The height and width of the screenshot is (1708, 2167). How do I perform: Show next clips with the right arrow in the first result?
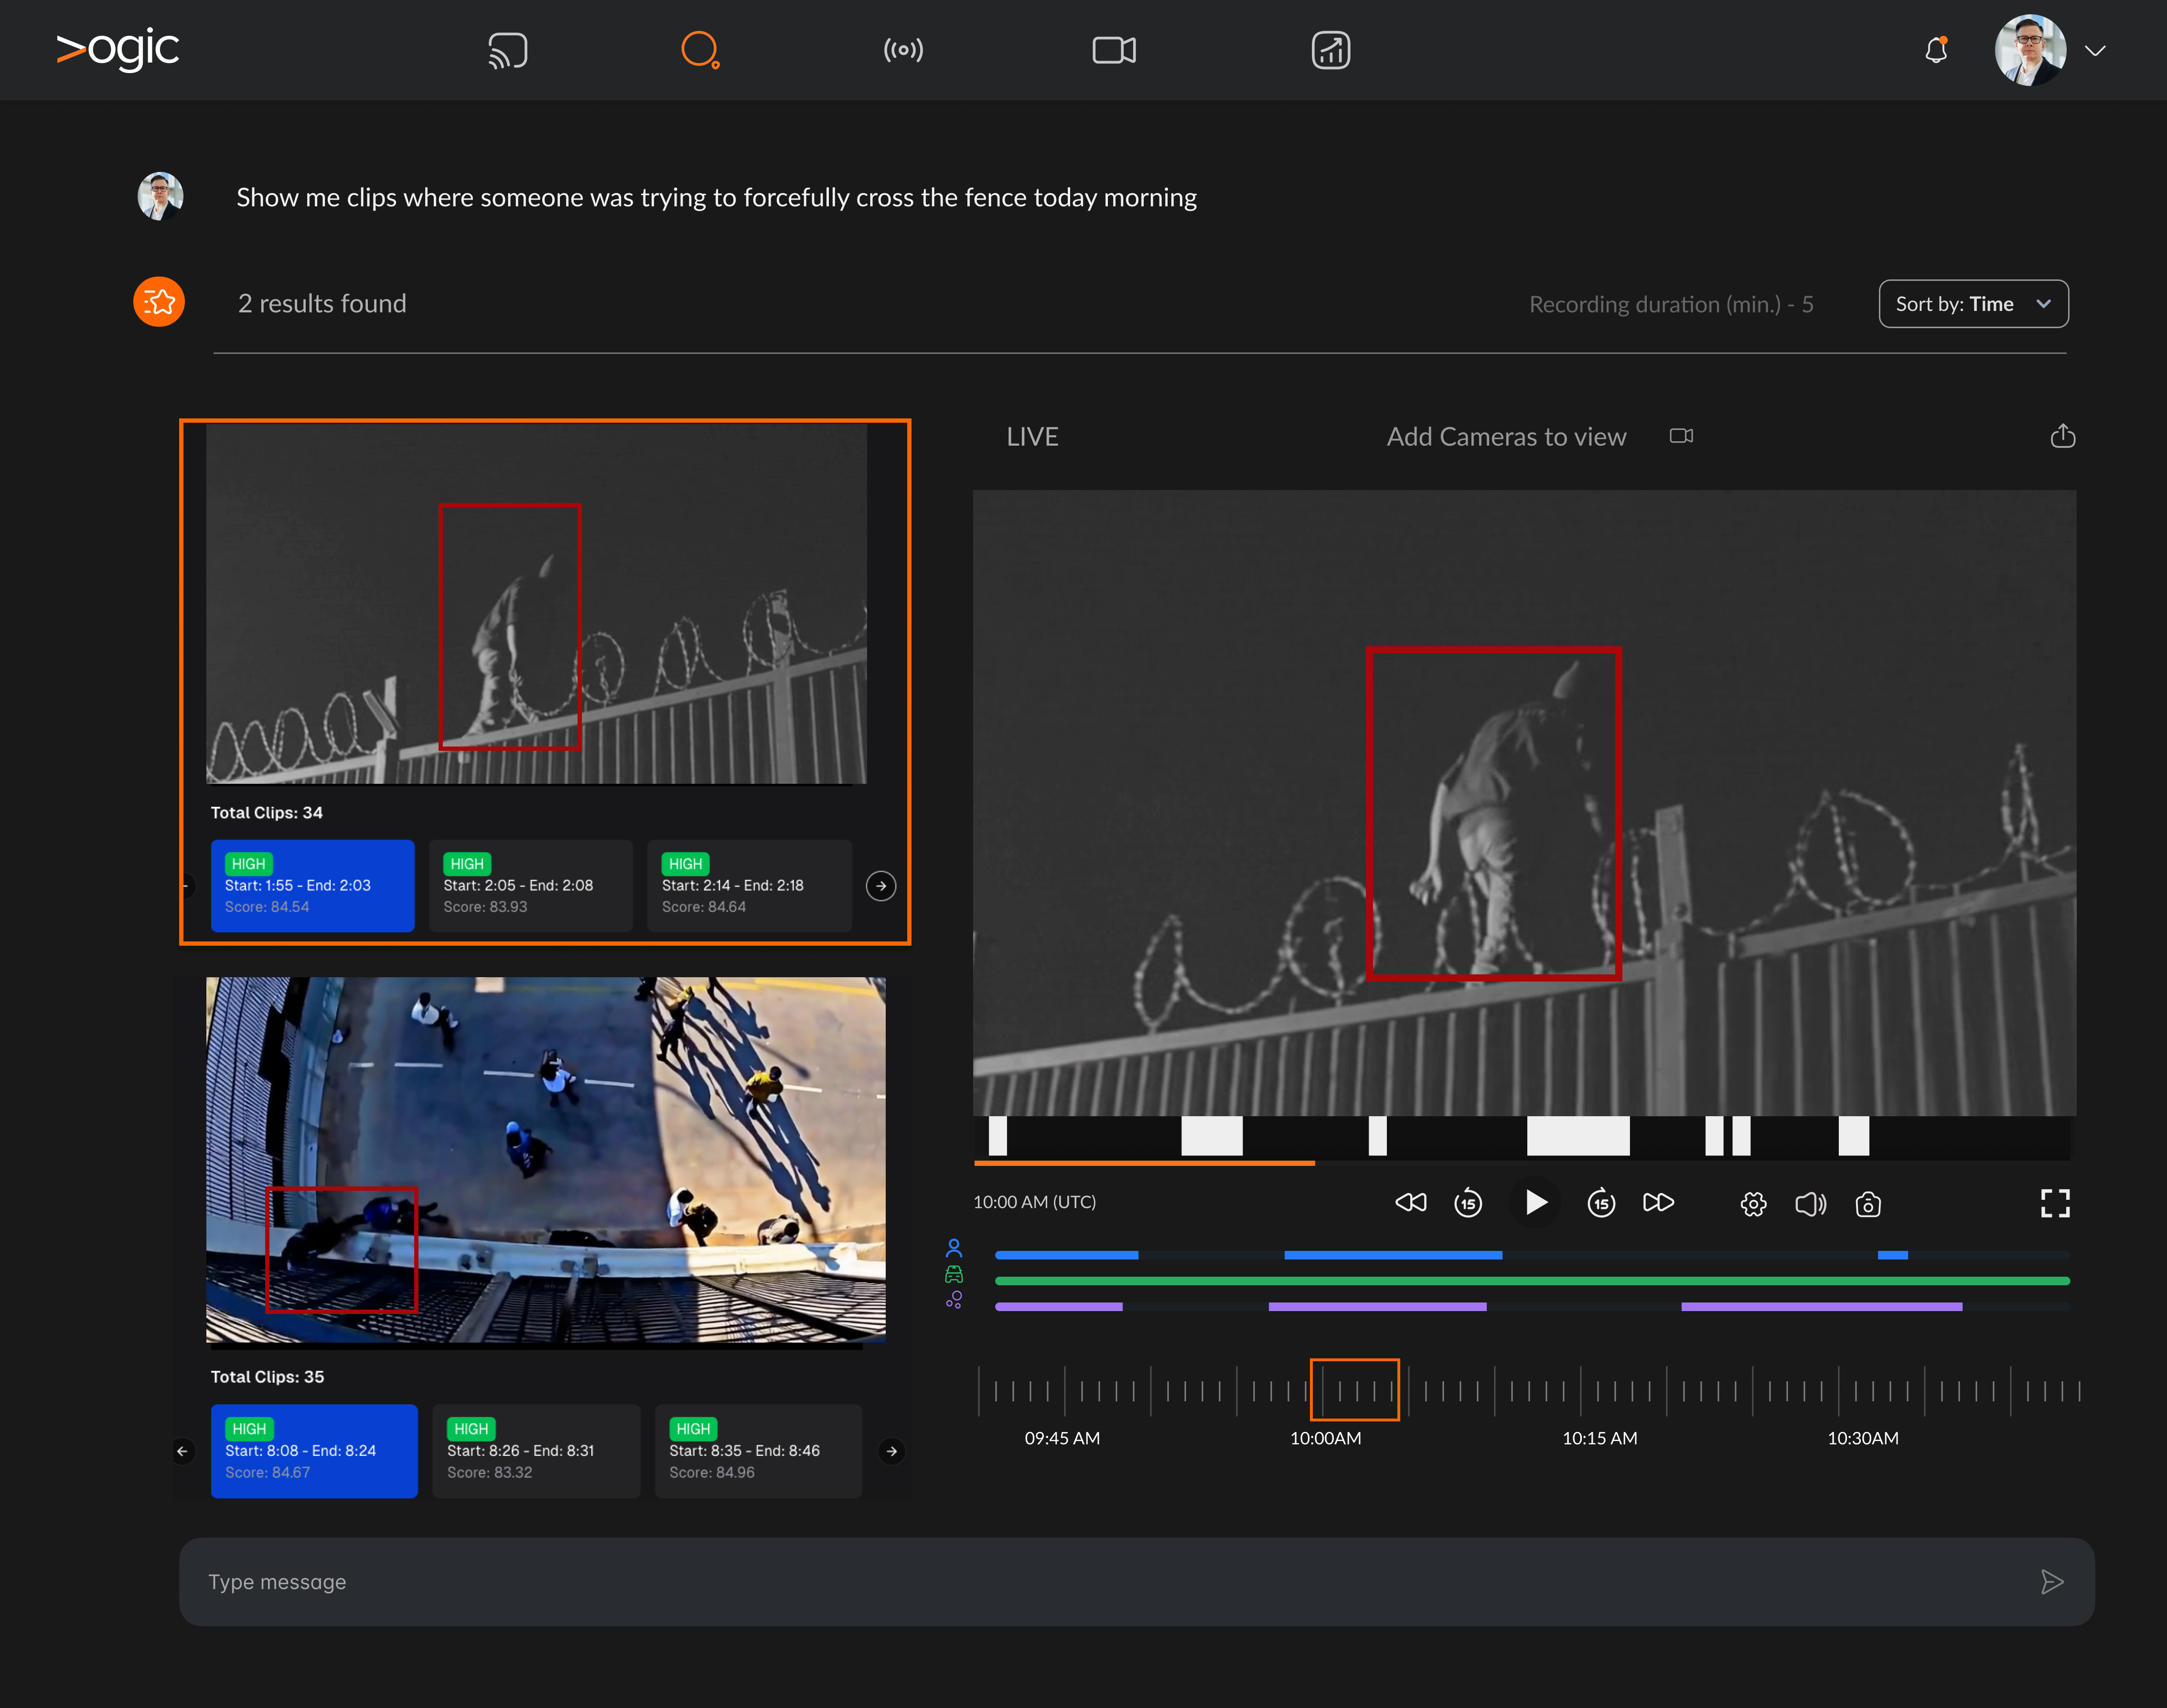pos(880,886)
